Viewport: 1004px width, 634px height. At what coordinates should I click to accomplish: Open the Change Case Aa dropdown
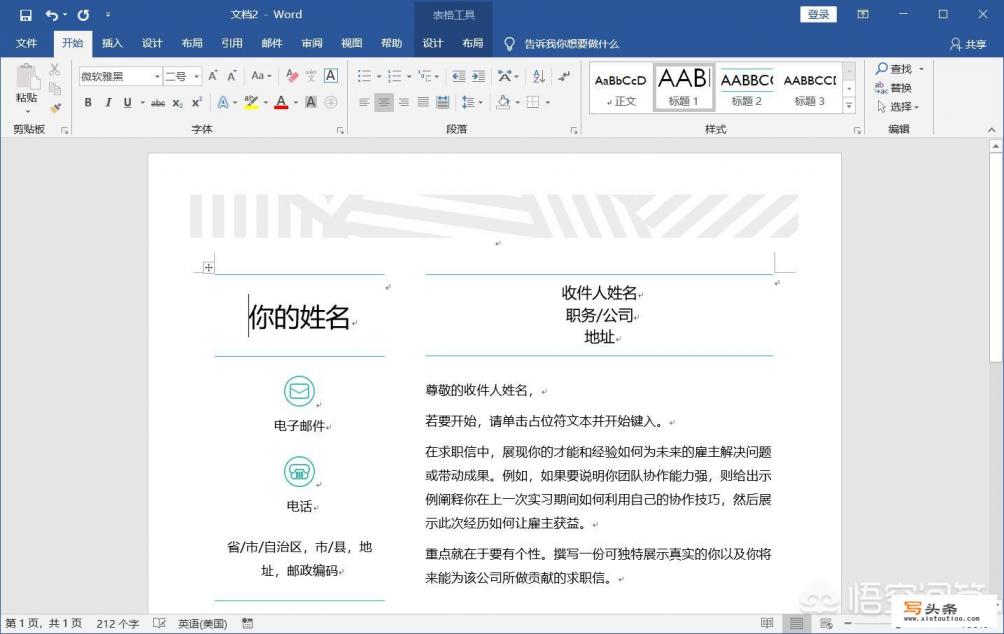pos(261,76)
